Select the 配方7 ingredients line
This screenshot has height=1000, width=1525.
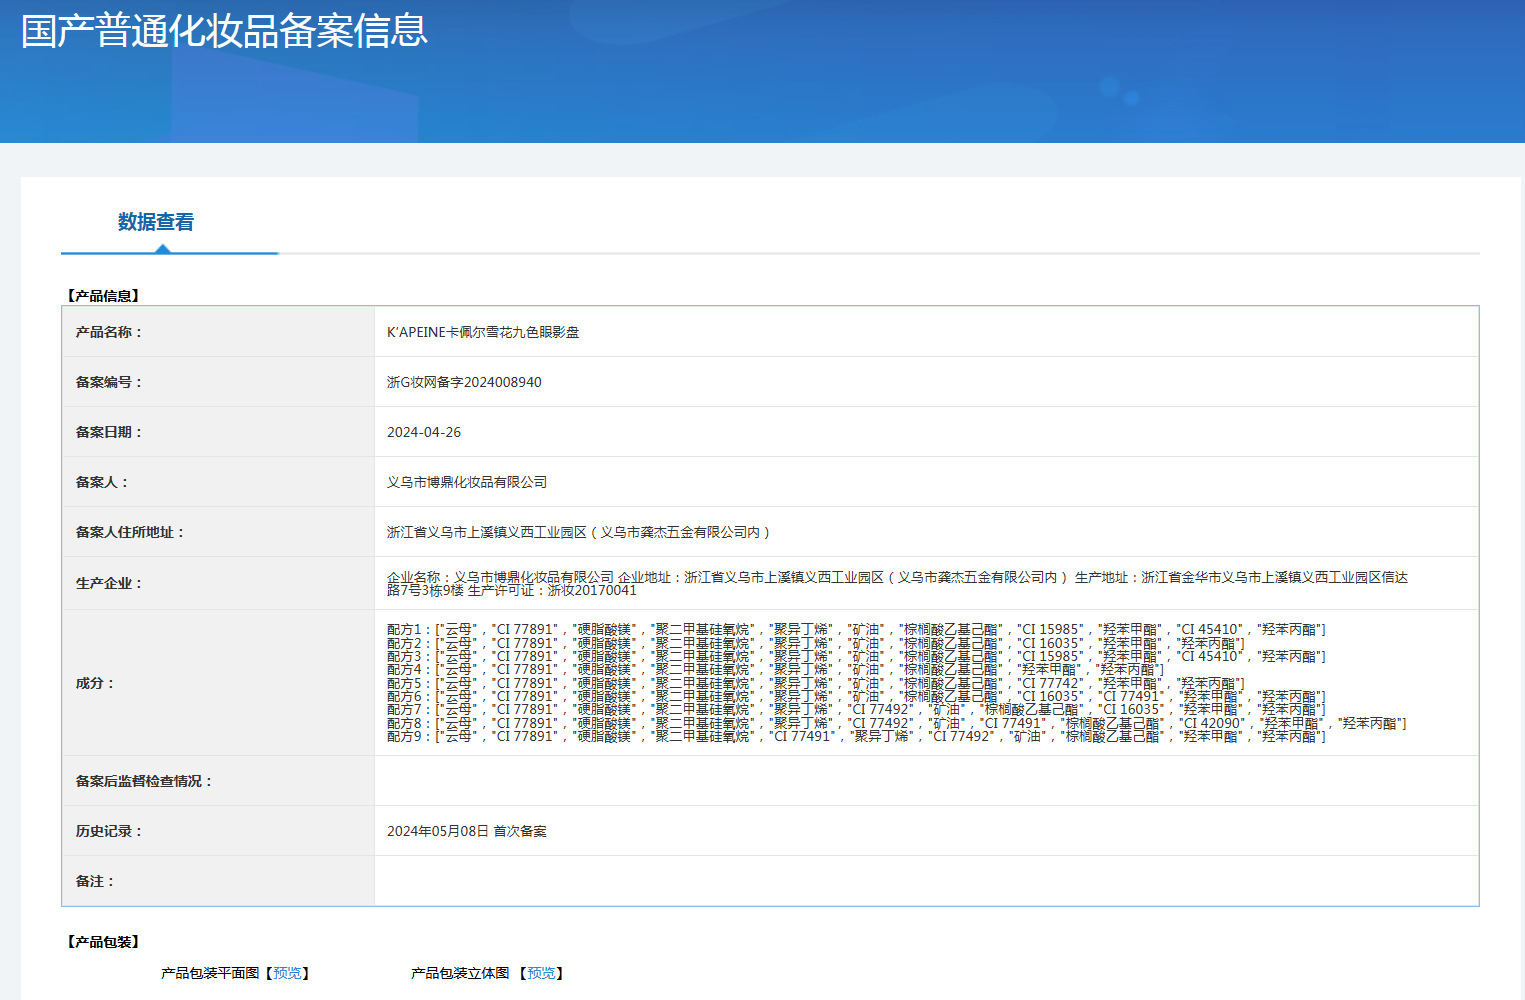856,709
